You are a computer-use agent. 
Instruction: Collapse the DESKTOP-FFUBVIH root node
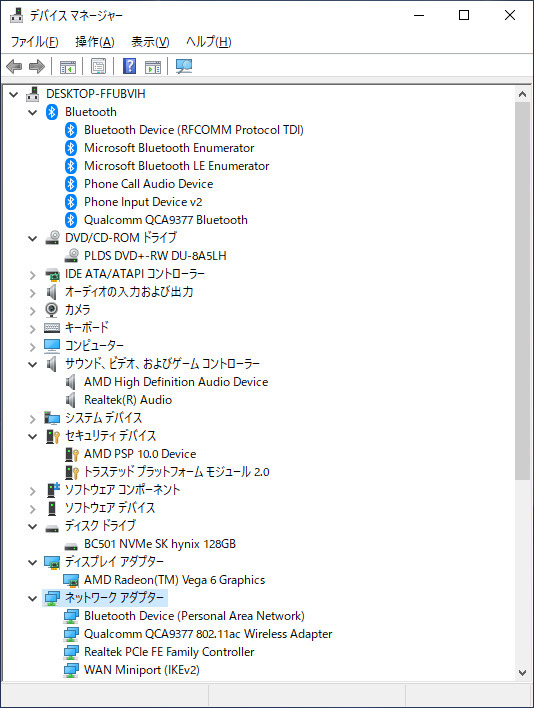pyautogui.click(x=14, y=94)
